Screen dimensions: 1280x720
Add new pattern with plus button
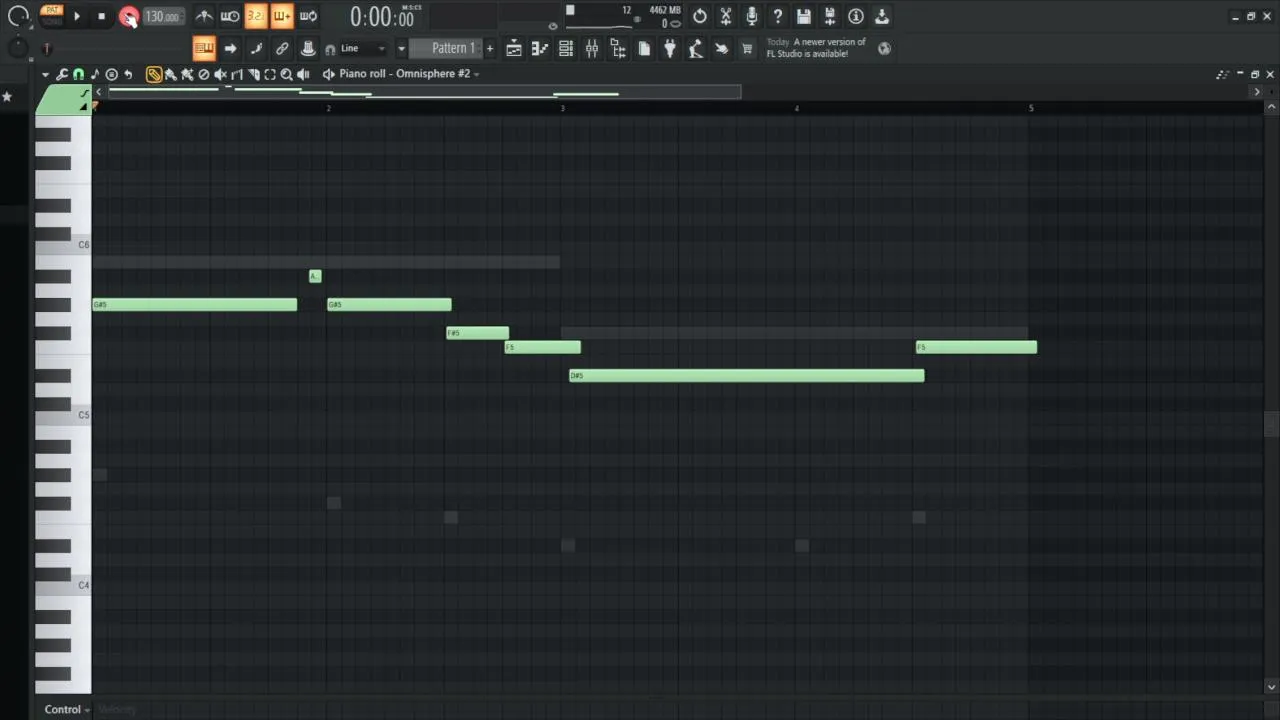coord(489,48)
